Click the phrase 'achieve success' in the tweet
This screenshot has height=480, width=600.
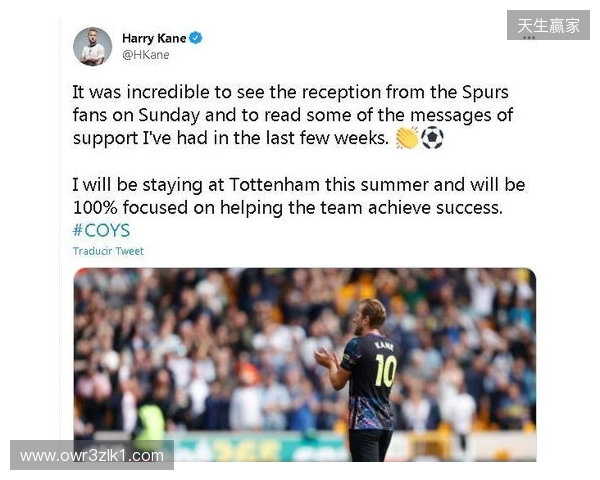[x=435, y=208]
